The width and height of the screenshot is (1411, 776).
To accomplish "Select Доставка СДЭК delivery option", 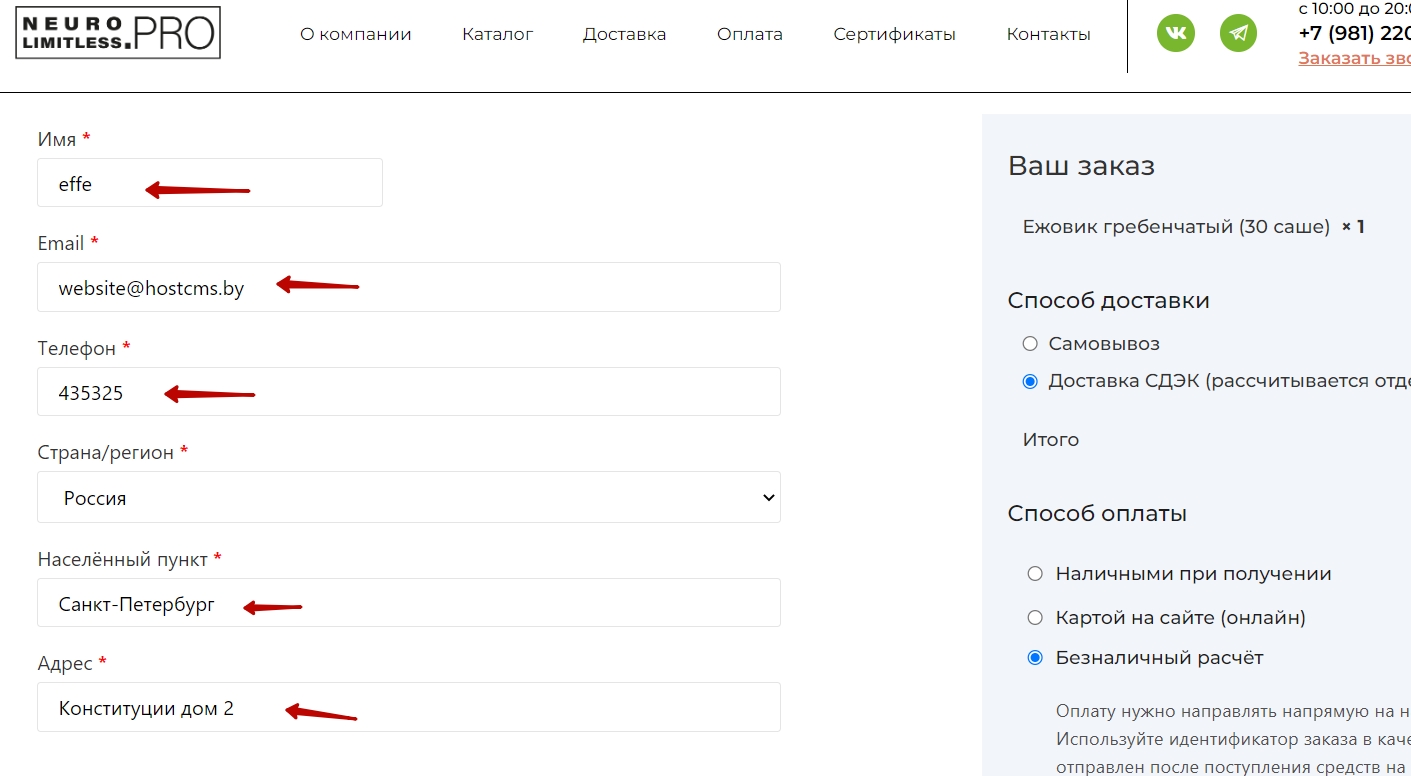I will pyautogui.click(x=1030, y=382).
